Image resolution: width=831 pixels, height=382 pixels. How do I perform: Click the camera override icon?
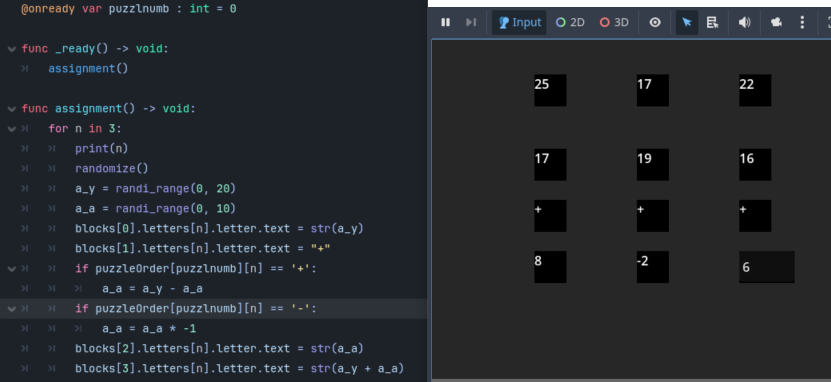pos(776,22)
